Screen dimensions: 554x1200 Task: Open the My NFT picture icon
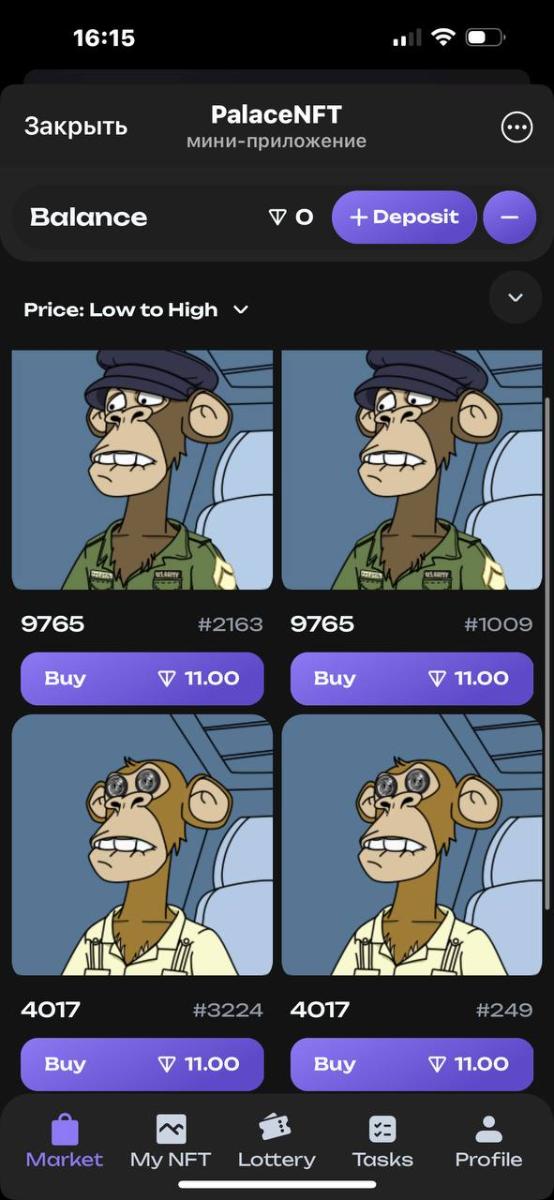171,1129
